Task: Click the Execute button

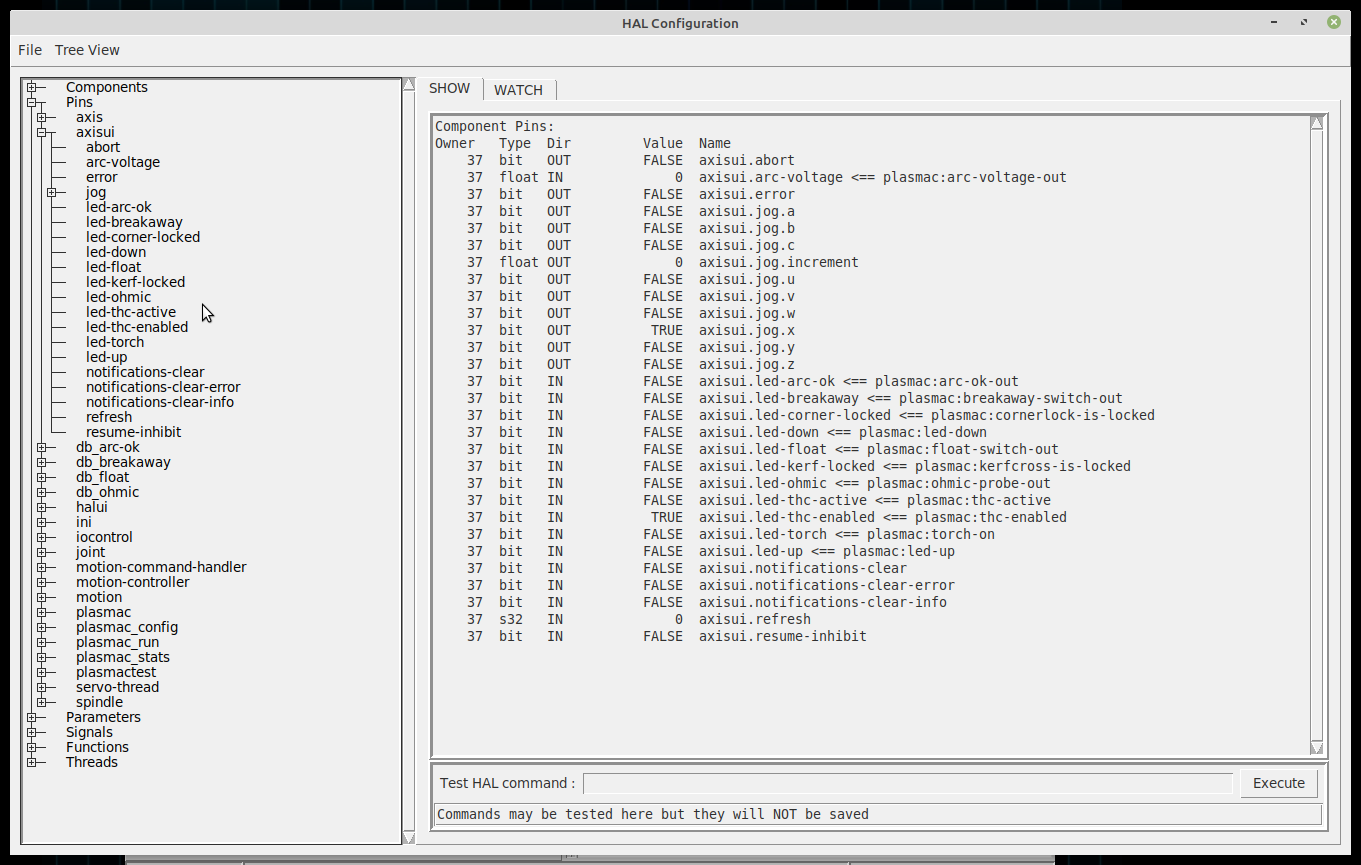Action: coord(1279,783)
